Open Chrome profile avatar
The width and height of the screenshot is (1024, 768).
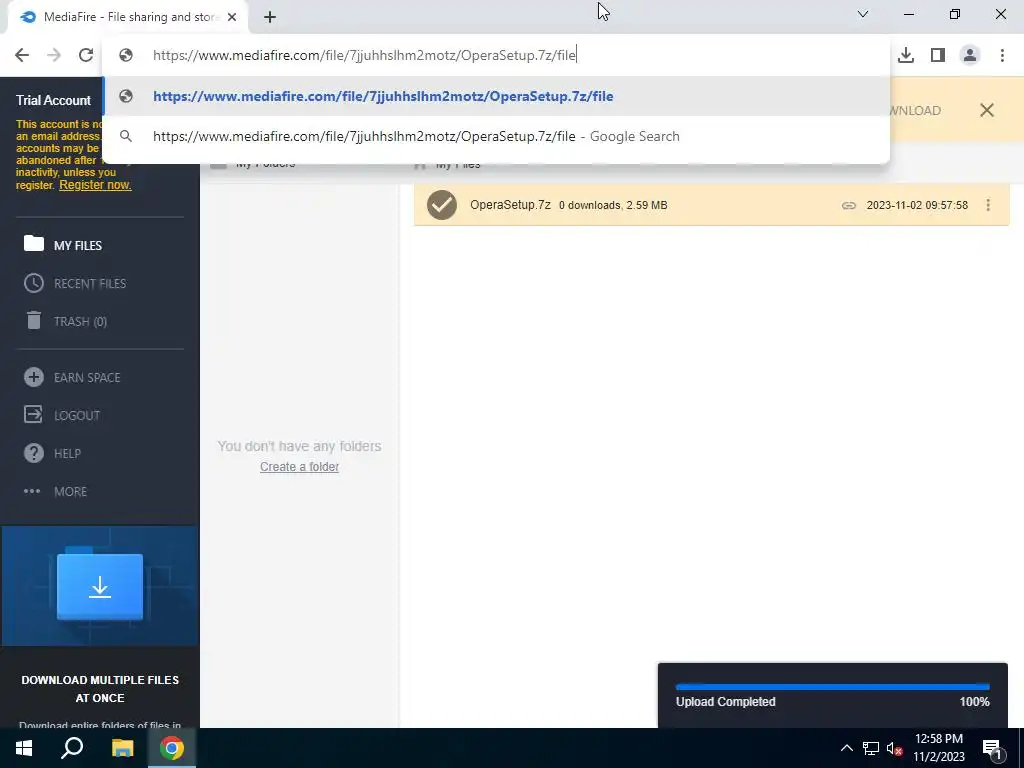[x=970, y=55]
